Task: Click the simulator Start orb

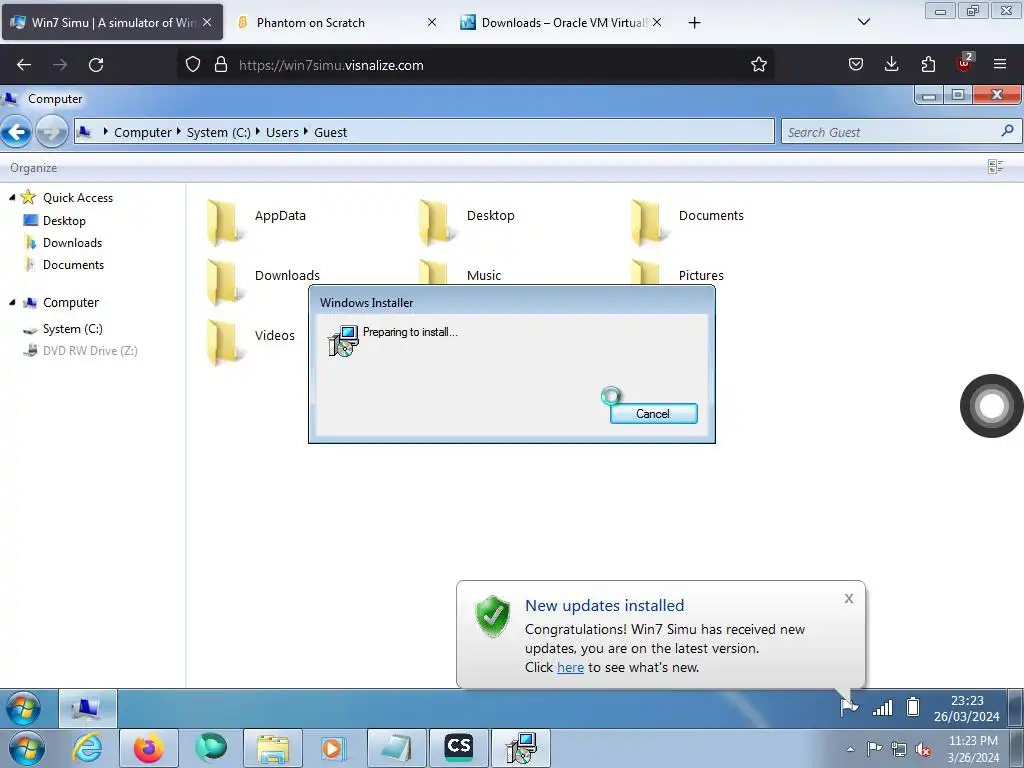Action: click(24, 708)
